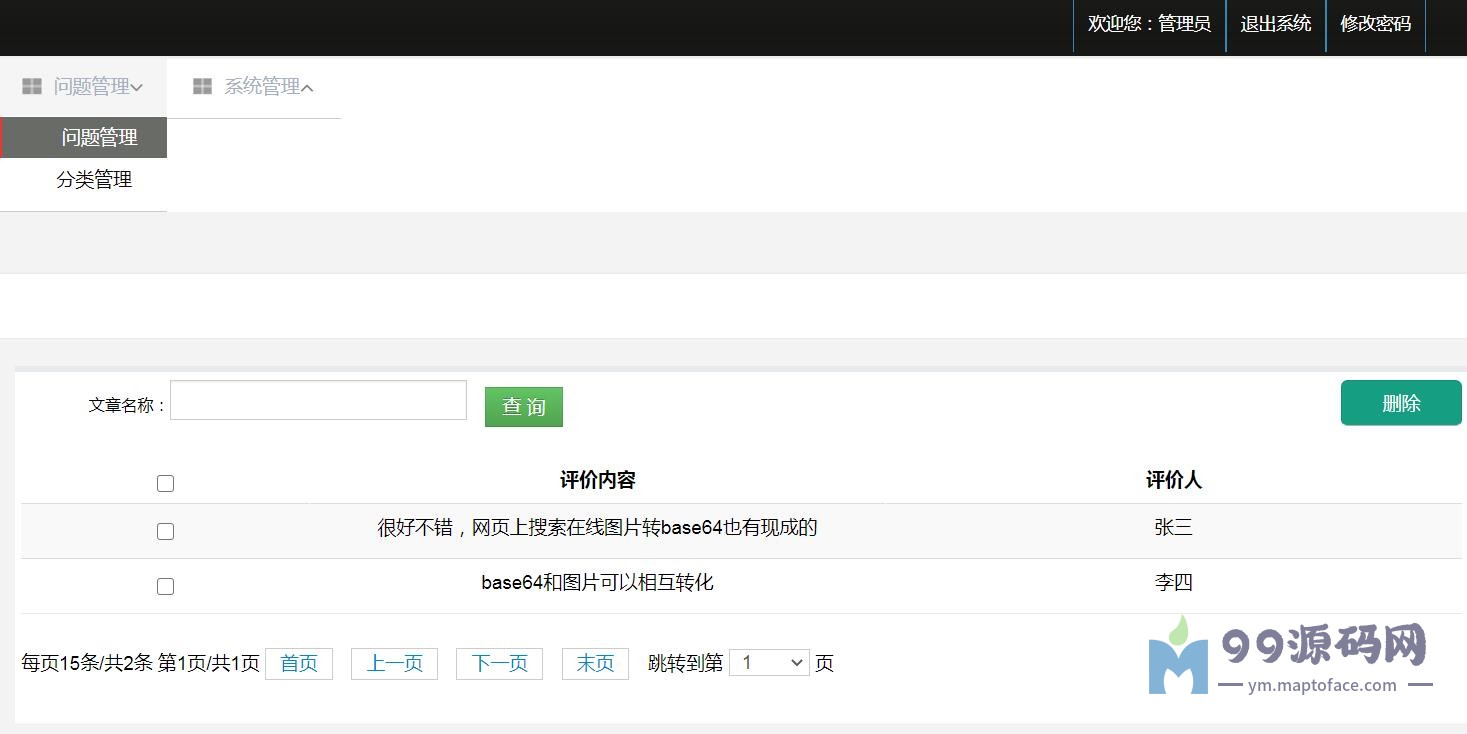Check the box for 张三's review row

pos(166,532)
